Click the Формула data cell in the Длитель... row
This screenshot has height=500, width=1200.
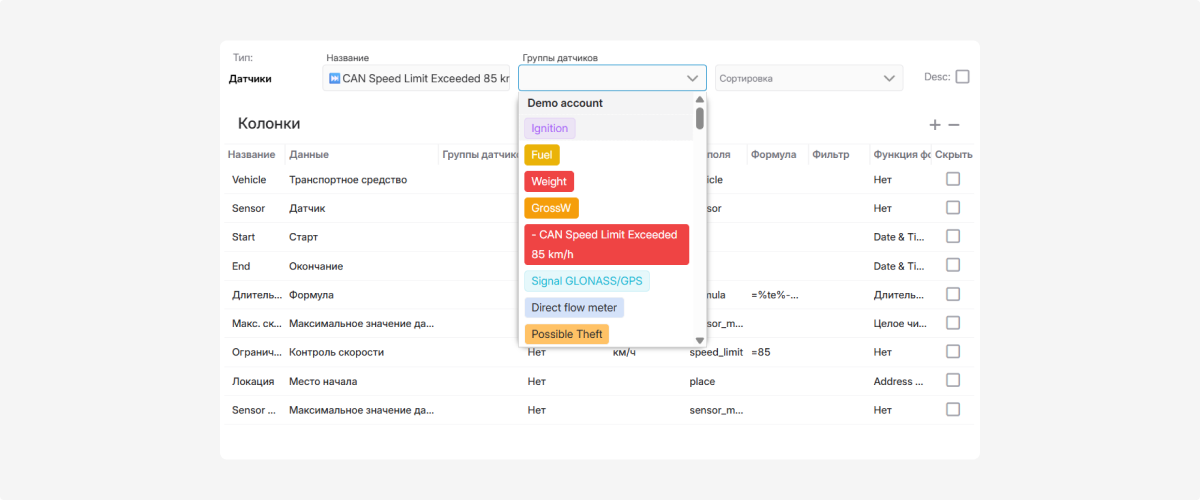pyautogui.click(x=311, y=295)
